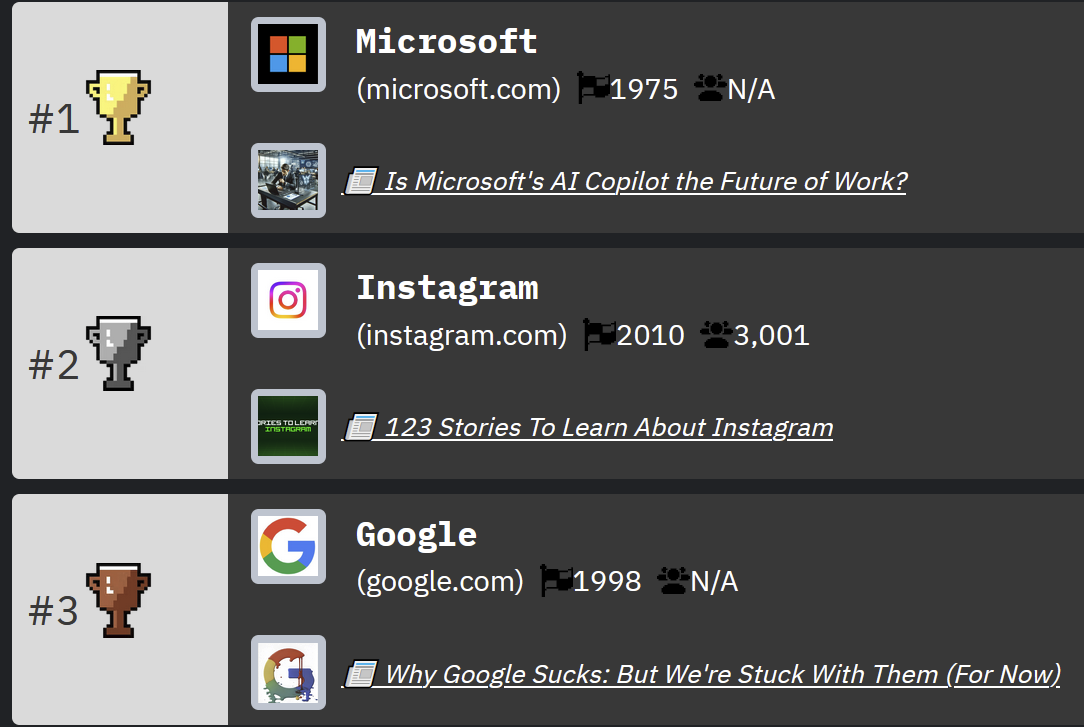The image size is (1084, 727).
Task: Click the employees icon beside 3,001
Action: [x=716, y=334]
